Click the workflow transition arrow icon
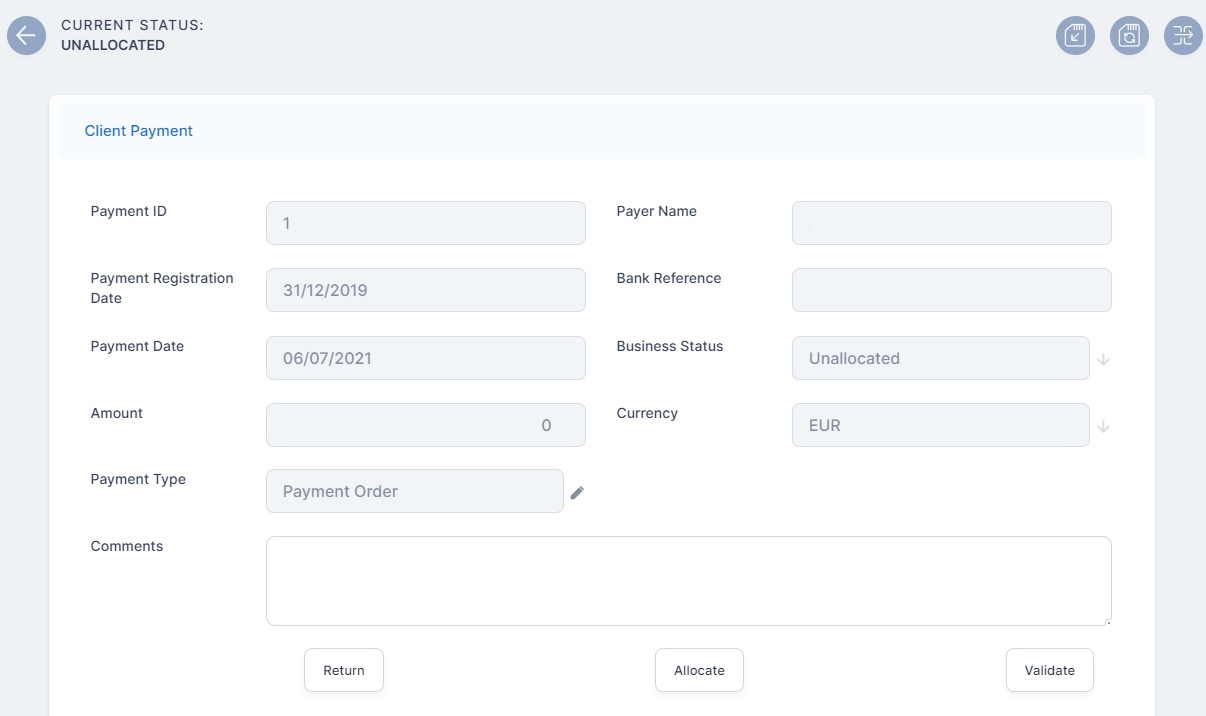Image resolution: width=1206 pixels, height=716 pixels. pyautogui.click(x=1183, y=36)
